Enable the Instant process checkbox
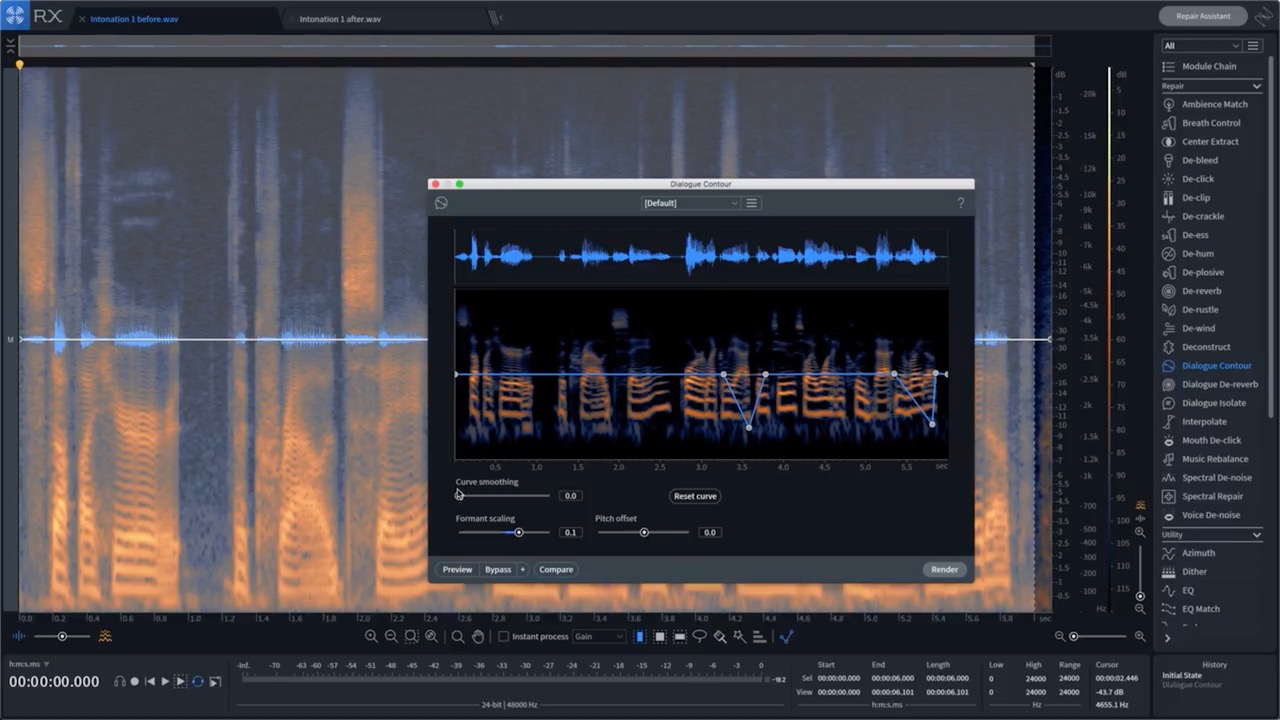This screenshot has height=720, width=1280. 503,637
